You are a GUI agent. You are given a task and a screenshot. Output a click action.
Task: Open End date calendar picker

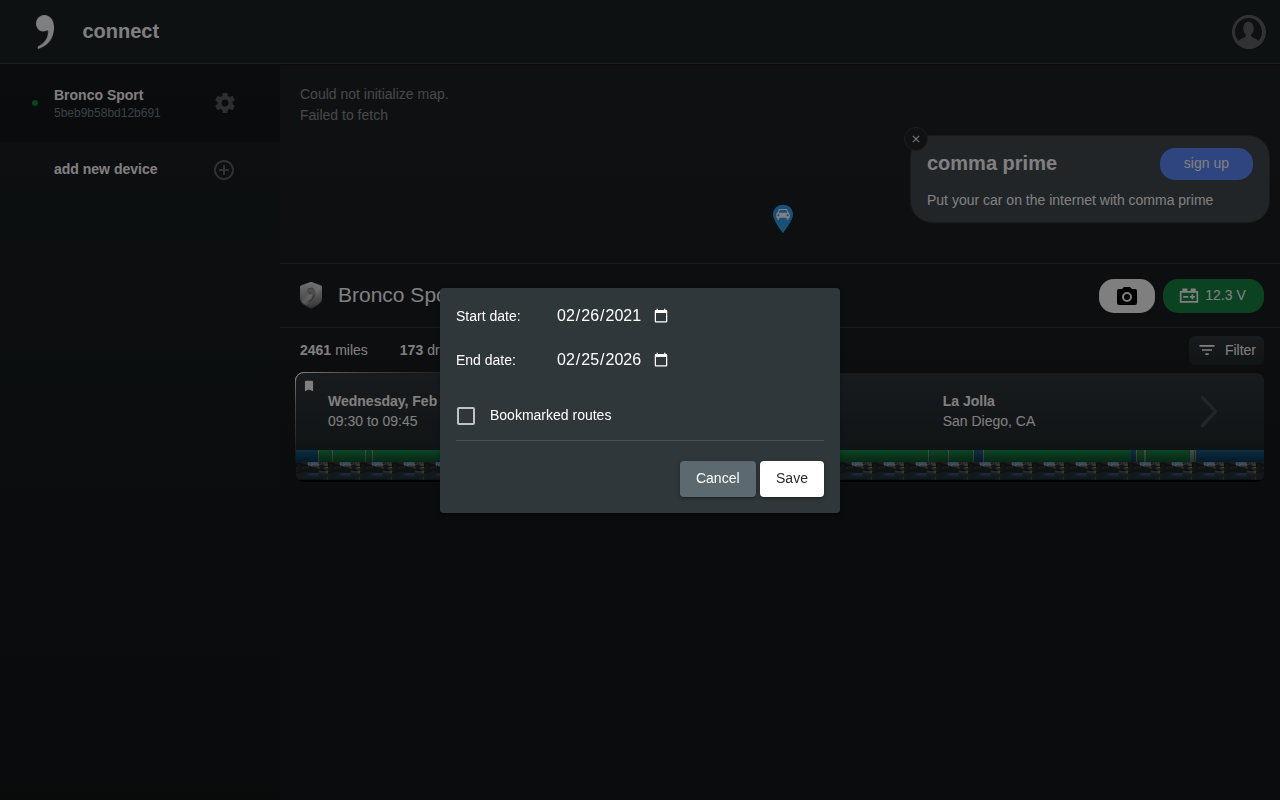[661, 360]
